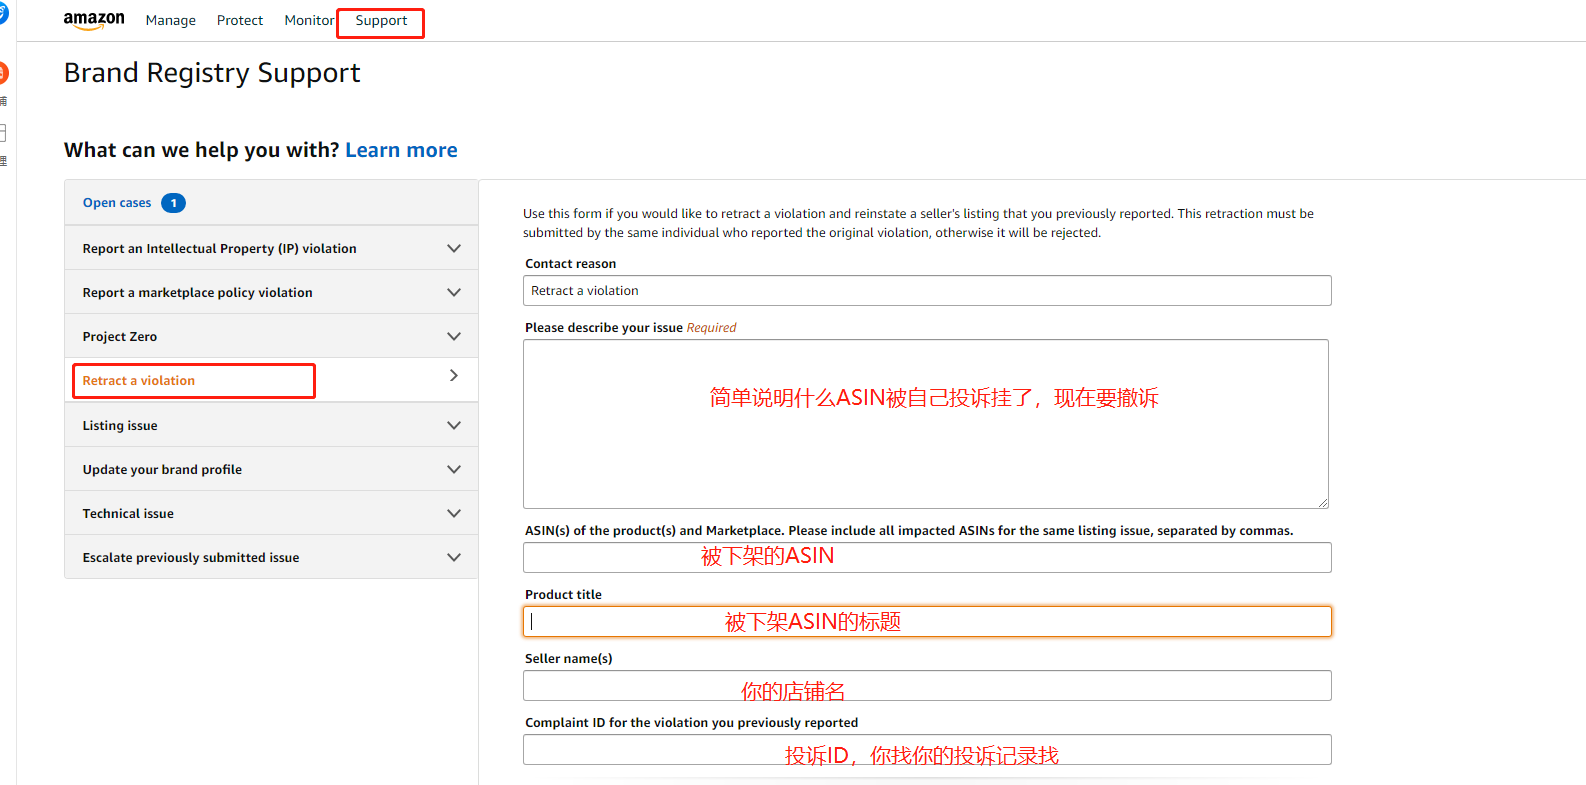Expand the Listing issue section
Viewport: 1586px width, 785px height.
pos(271,425)
